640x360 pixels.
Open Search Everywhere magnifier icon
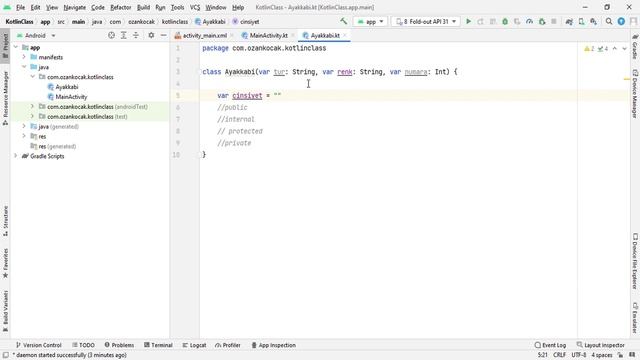click(609, 21)
